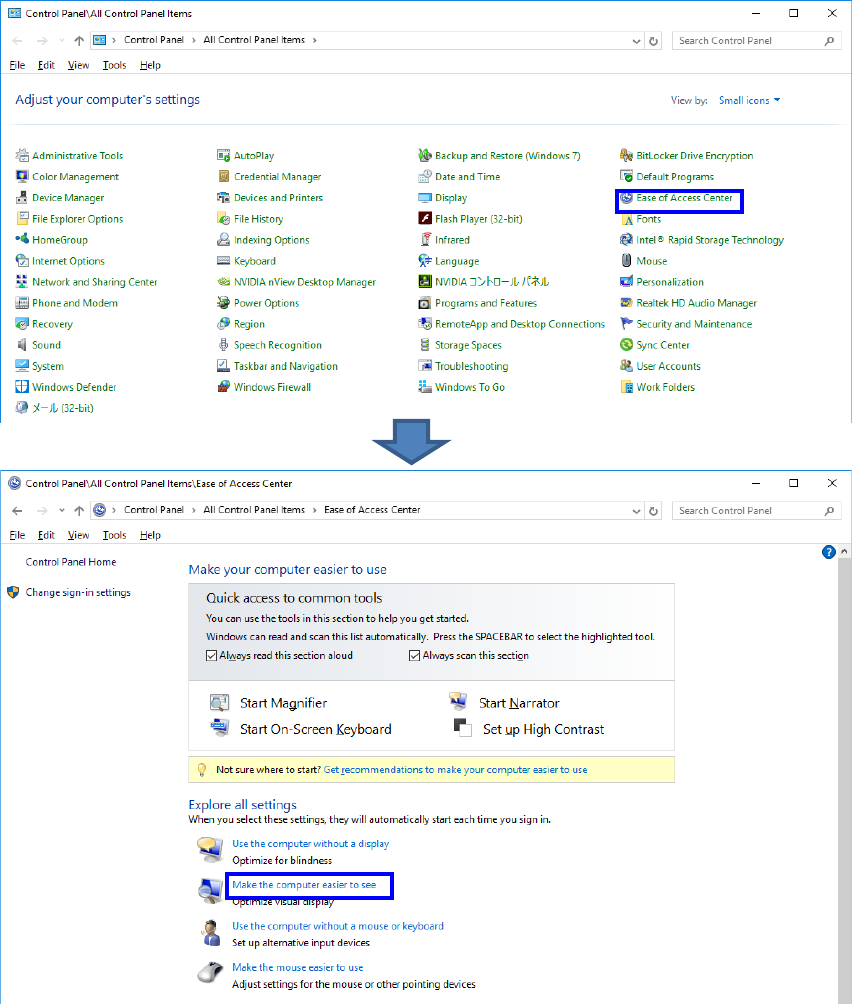Open Use computer without mouse or keyboard
852x1004 pixels.
click(x=338, y=926)
